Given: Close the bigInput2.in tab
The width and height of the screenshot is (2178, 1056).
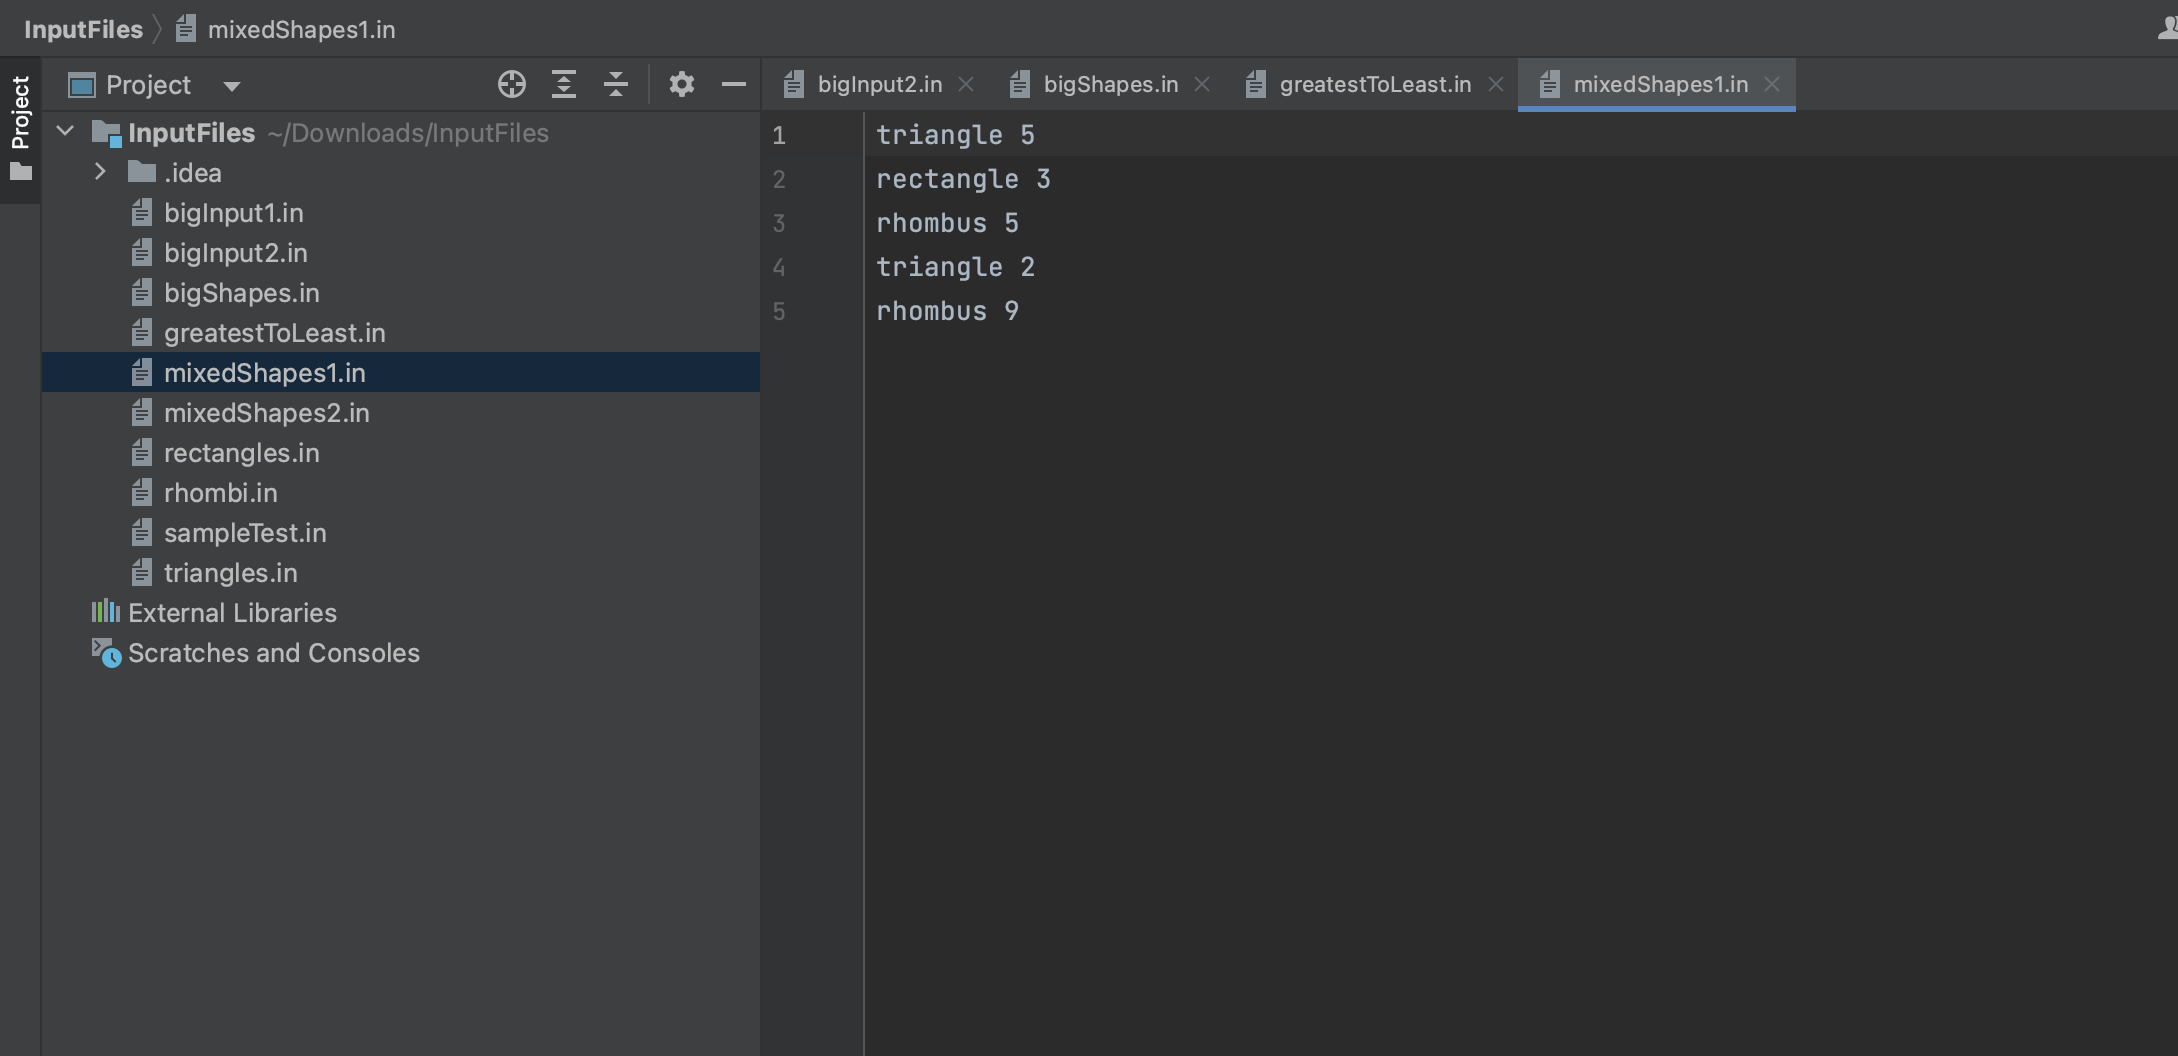Looking at the screenshot, I should [x=966, y=84].
